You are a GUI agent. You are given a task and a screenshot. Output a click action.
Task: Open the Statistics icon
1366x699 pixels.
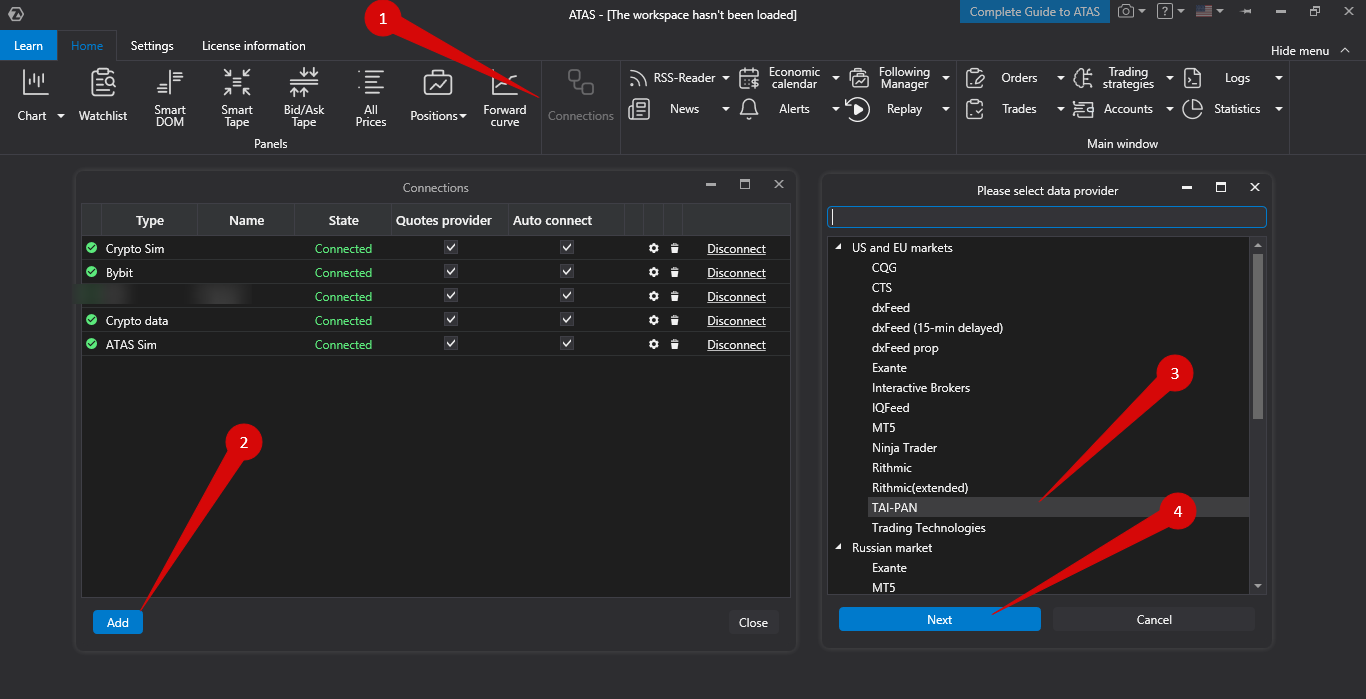pyautogui.click(x=1192, y=109)
